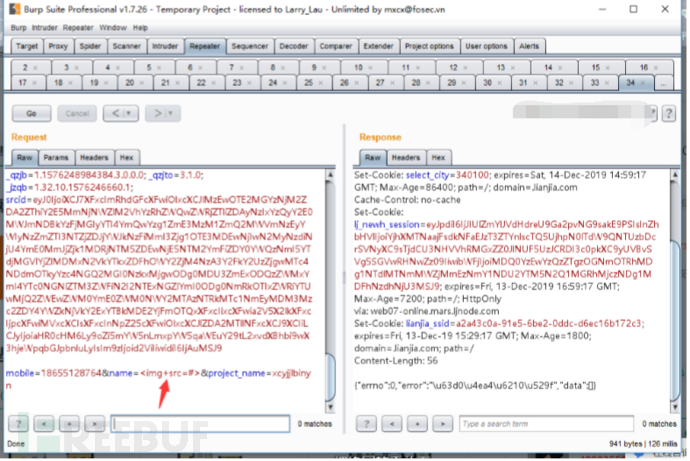Switch Request view to Params tab

56,157
